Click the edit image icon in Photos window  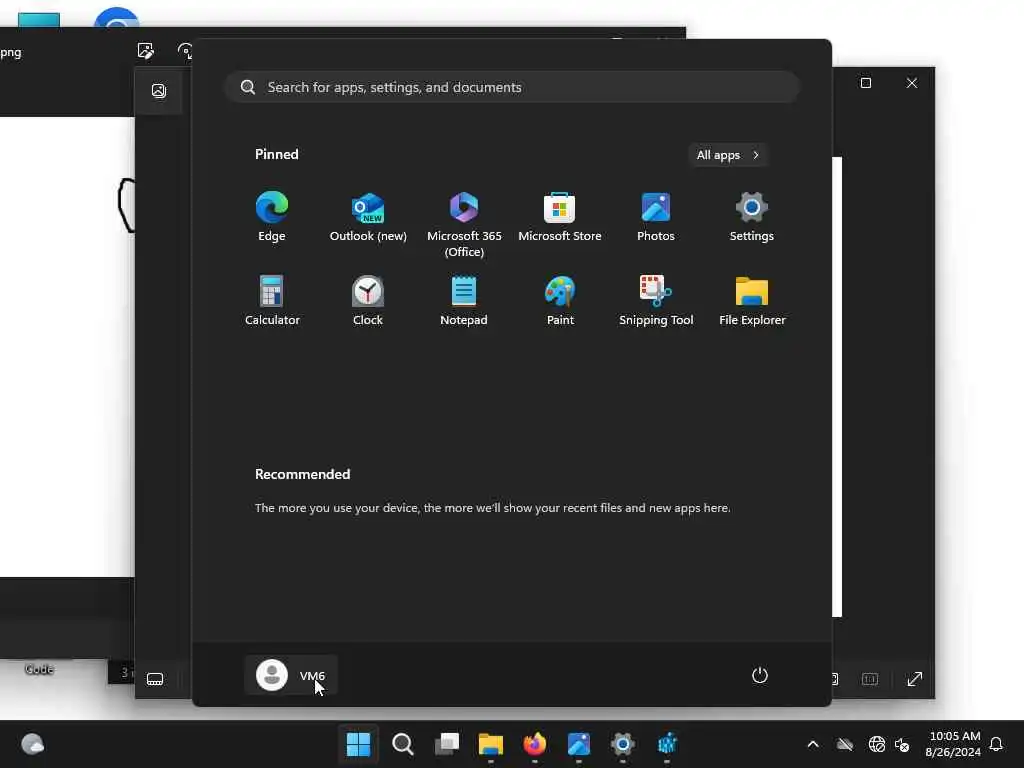point(146,51)
